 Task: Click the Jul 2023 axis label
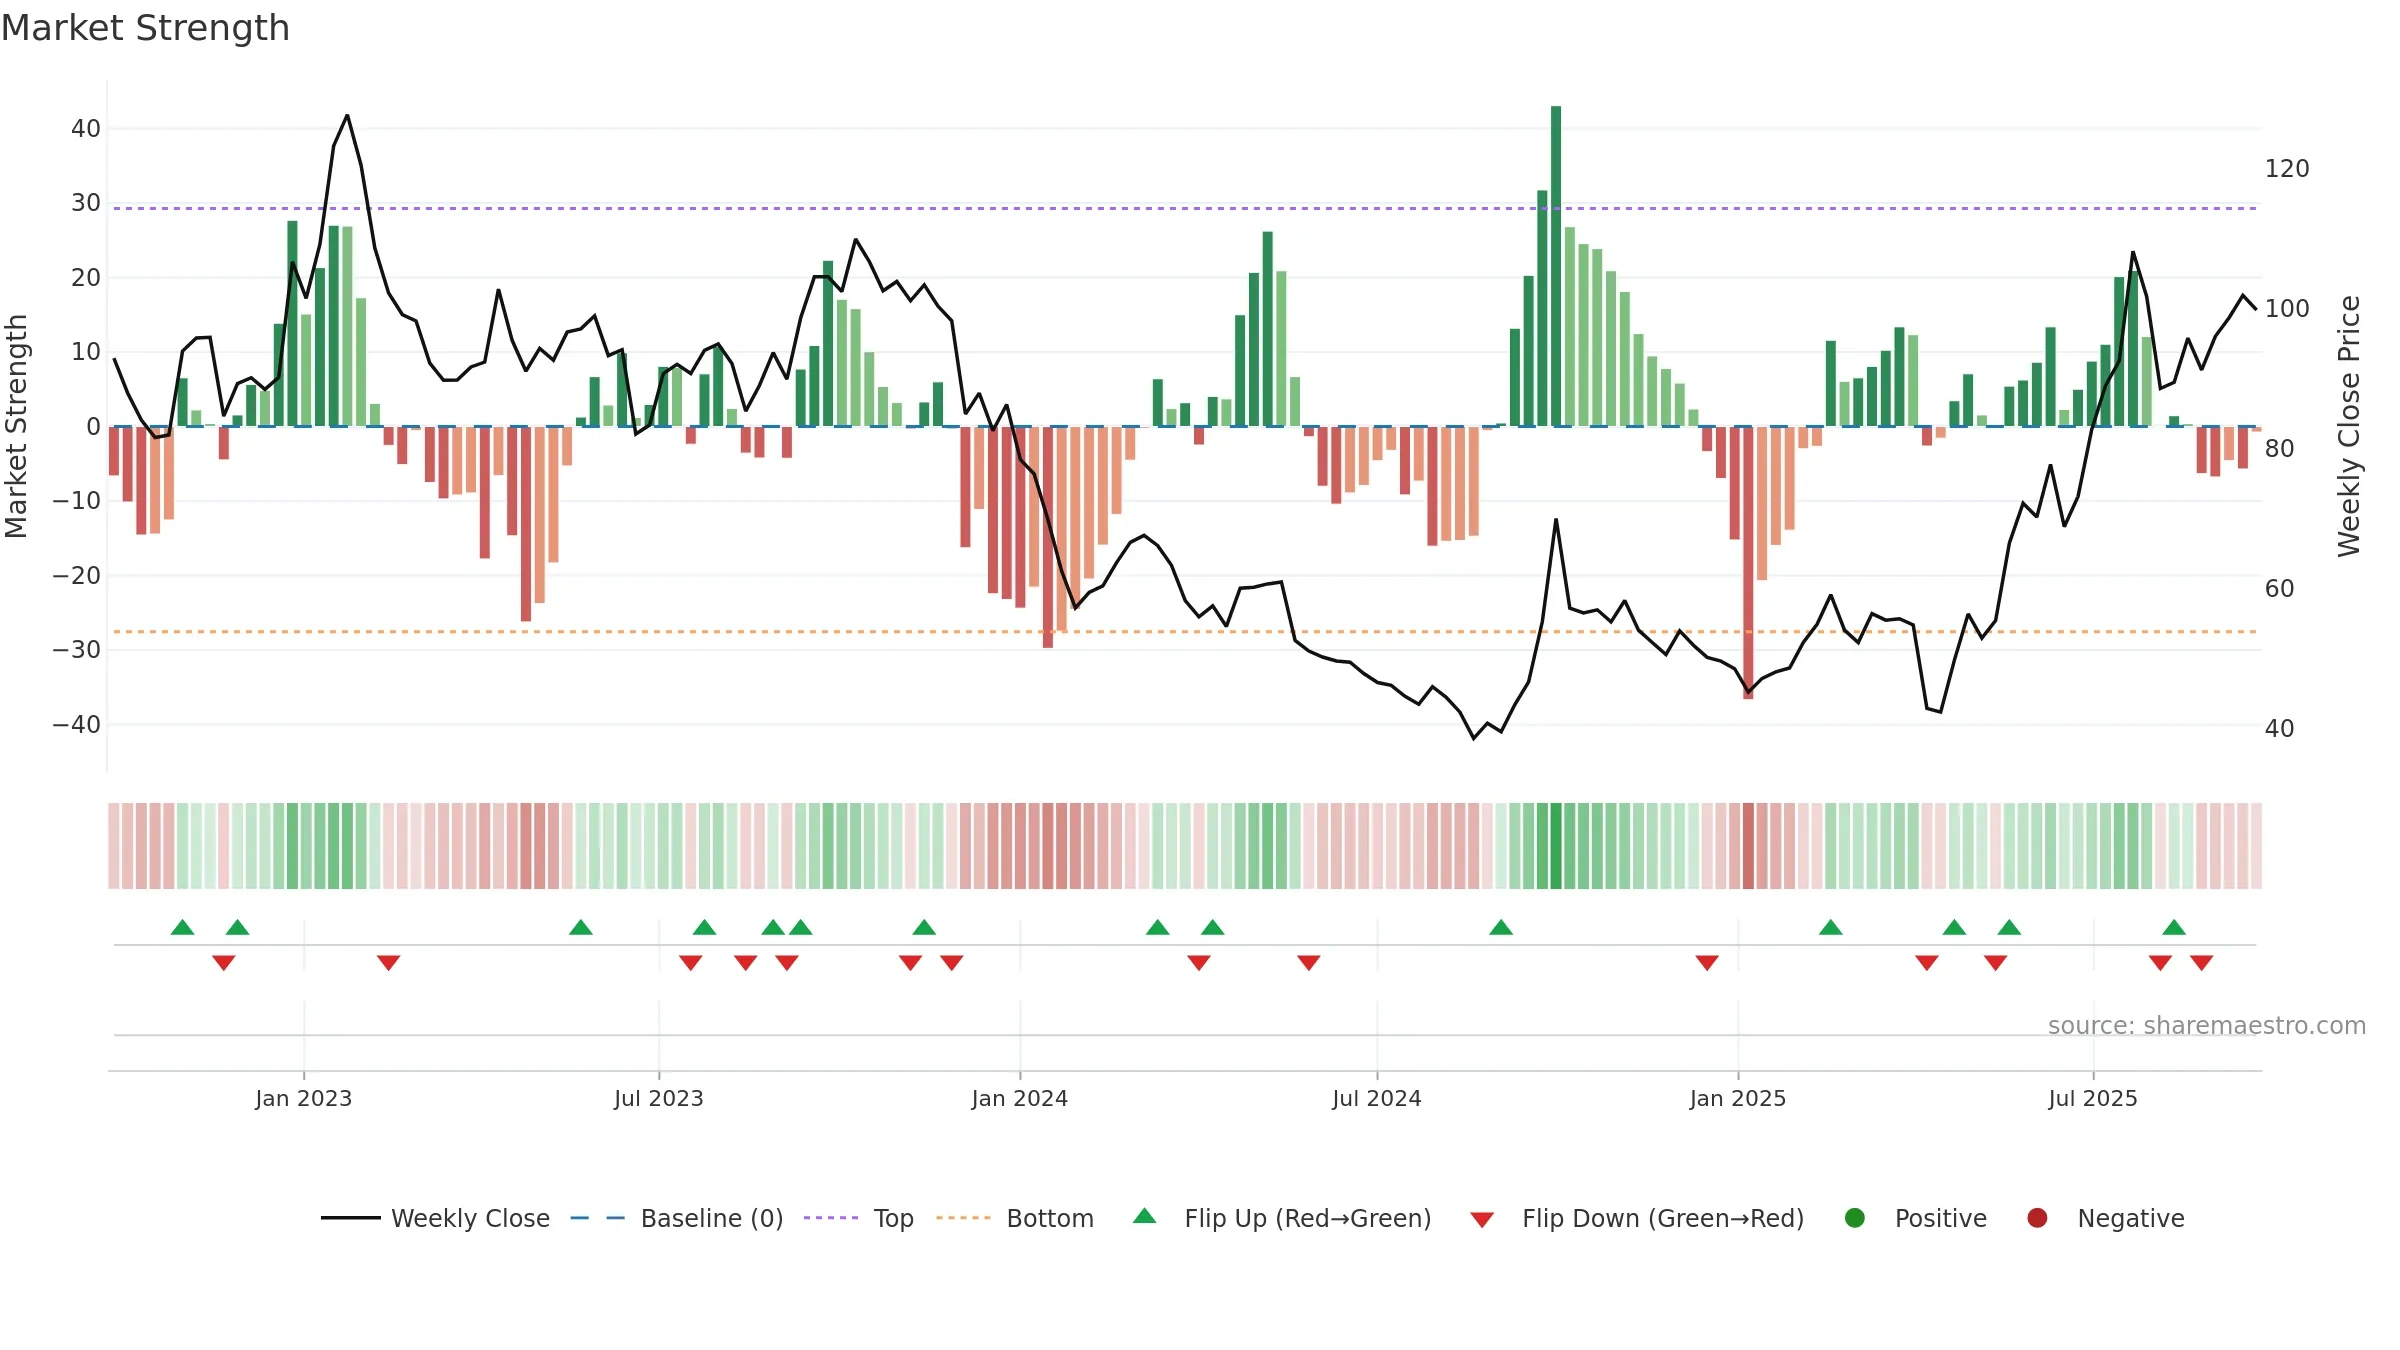tap(659, 1098)
